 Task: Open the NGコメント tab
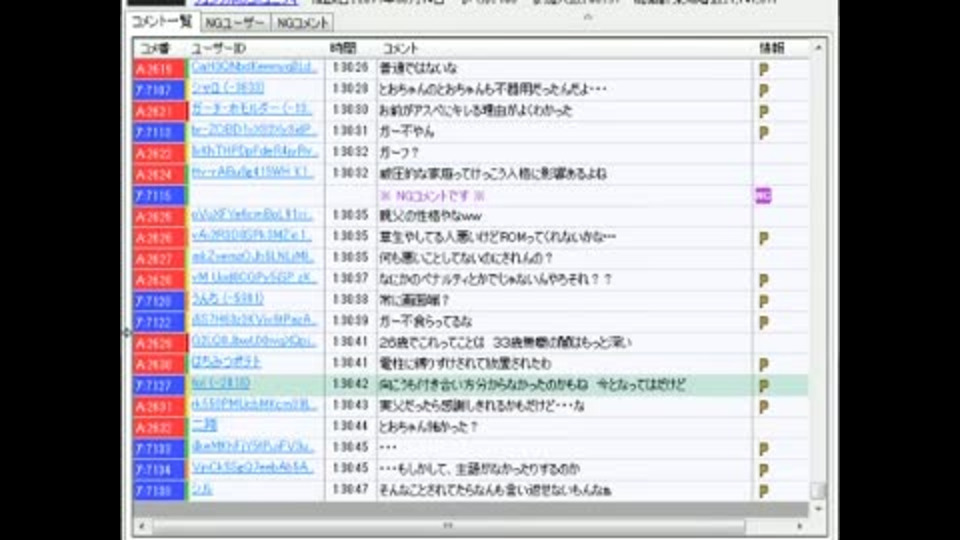(x=302, y=23)
